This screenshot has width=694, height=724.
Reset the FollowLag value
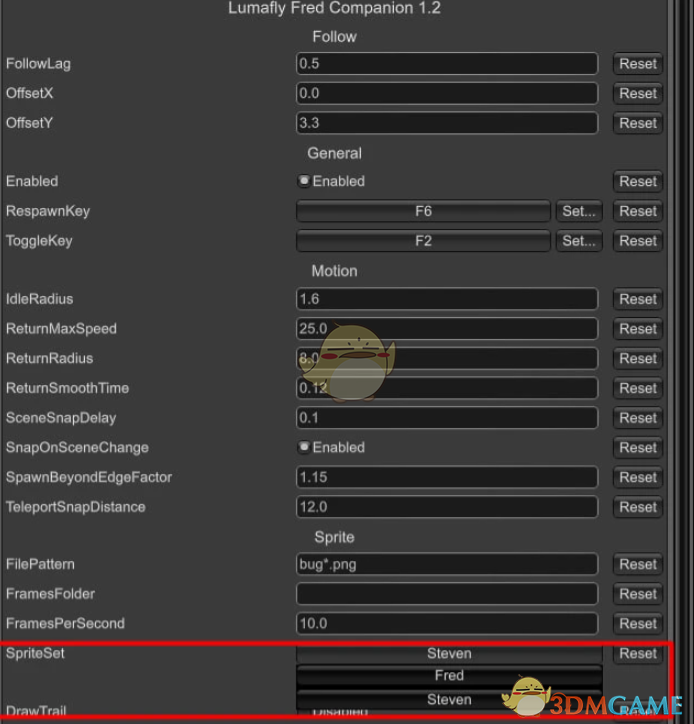click(638, 64)
